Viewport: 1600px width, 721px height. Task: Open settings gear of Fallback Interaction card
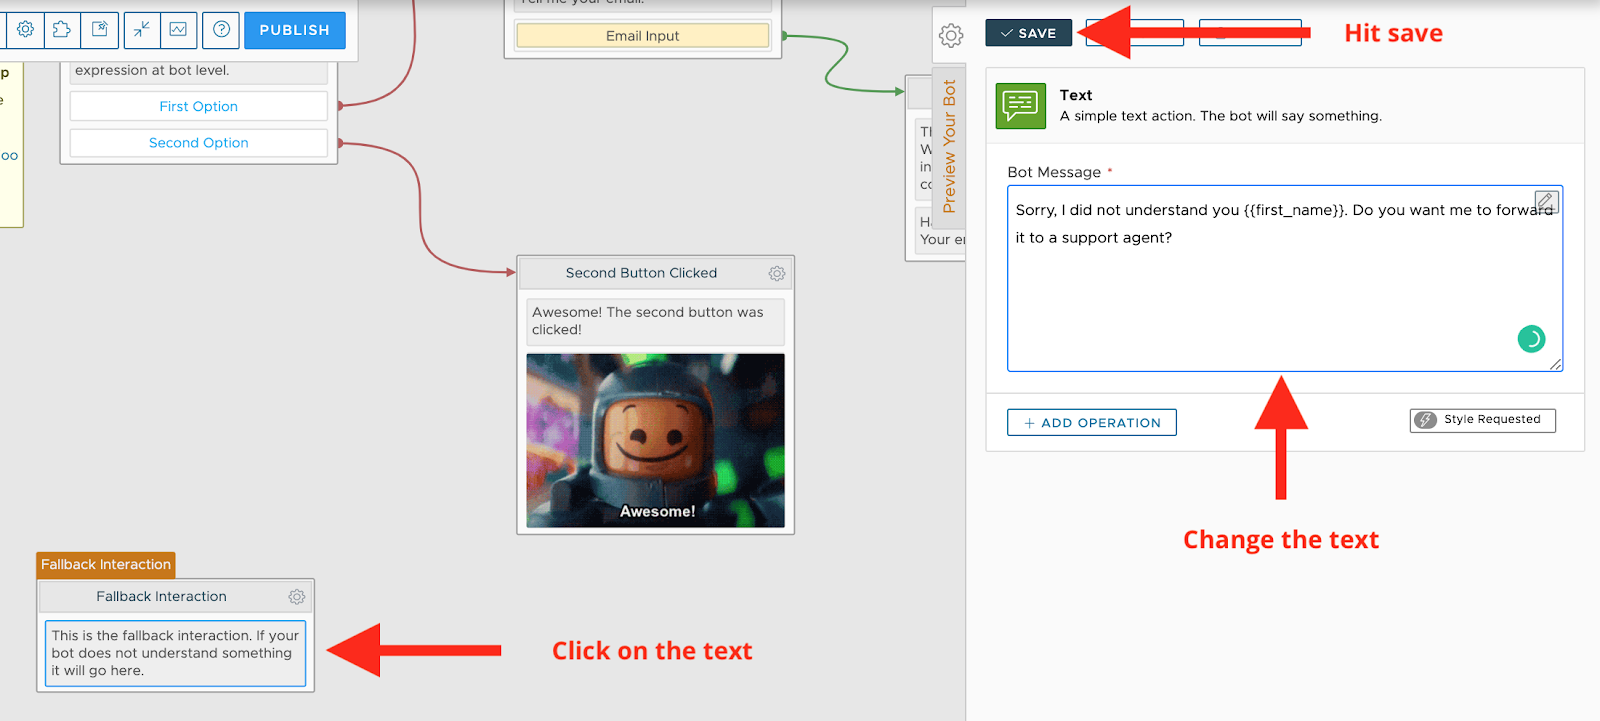click(297, 597)
